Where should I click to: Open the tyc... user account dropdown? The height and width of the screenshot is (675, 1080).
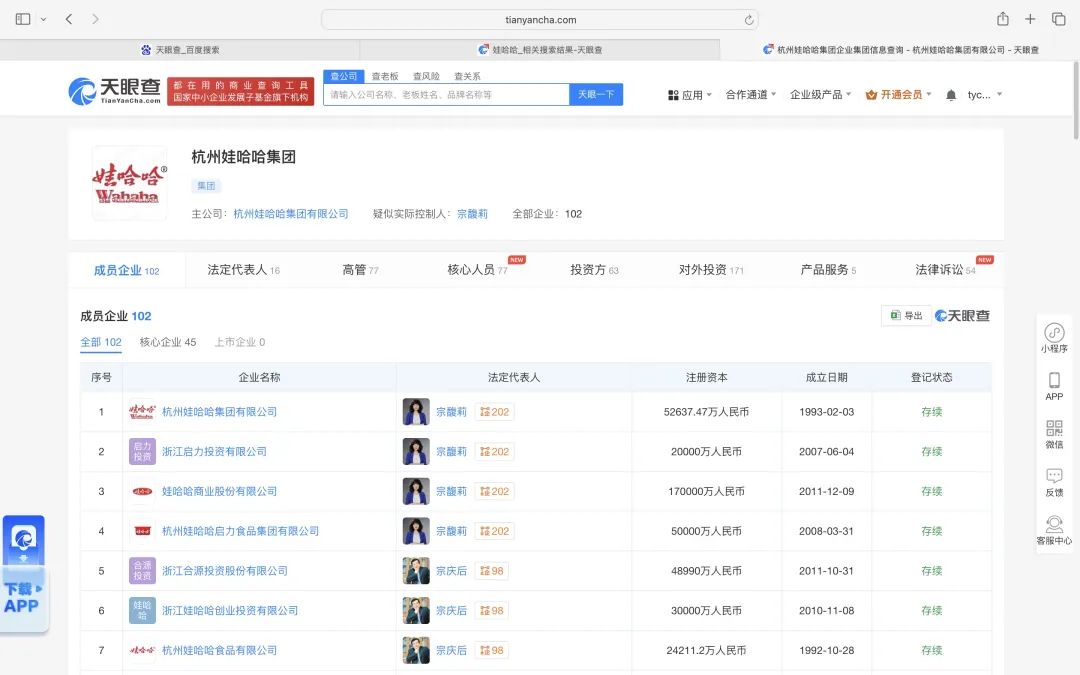[984, 95]
